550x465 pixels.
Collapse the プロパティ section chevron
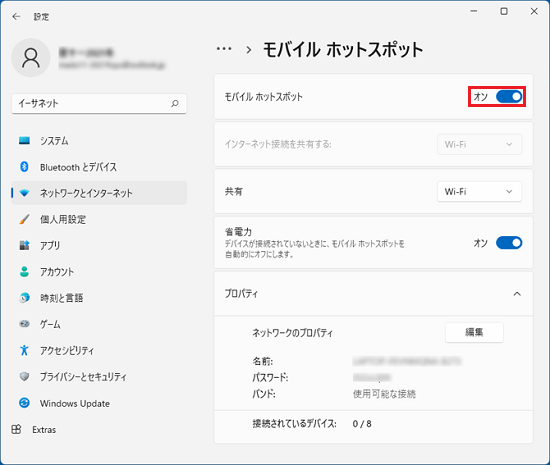[x=517, y=294]
